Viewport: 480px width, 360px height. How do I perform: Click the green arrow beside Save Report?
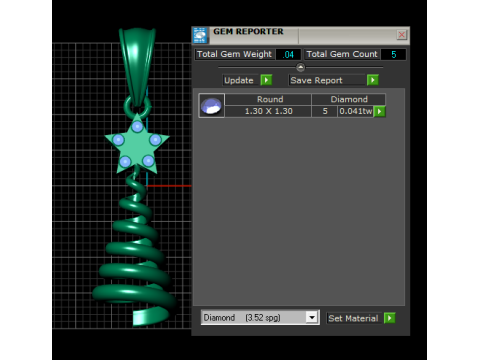pyautogui.click(x=373, y=80)
